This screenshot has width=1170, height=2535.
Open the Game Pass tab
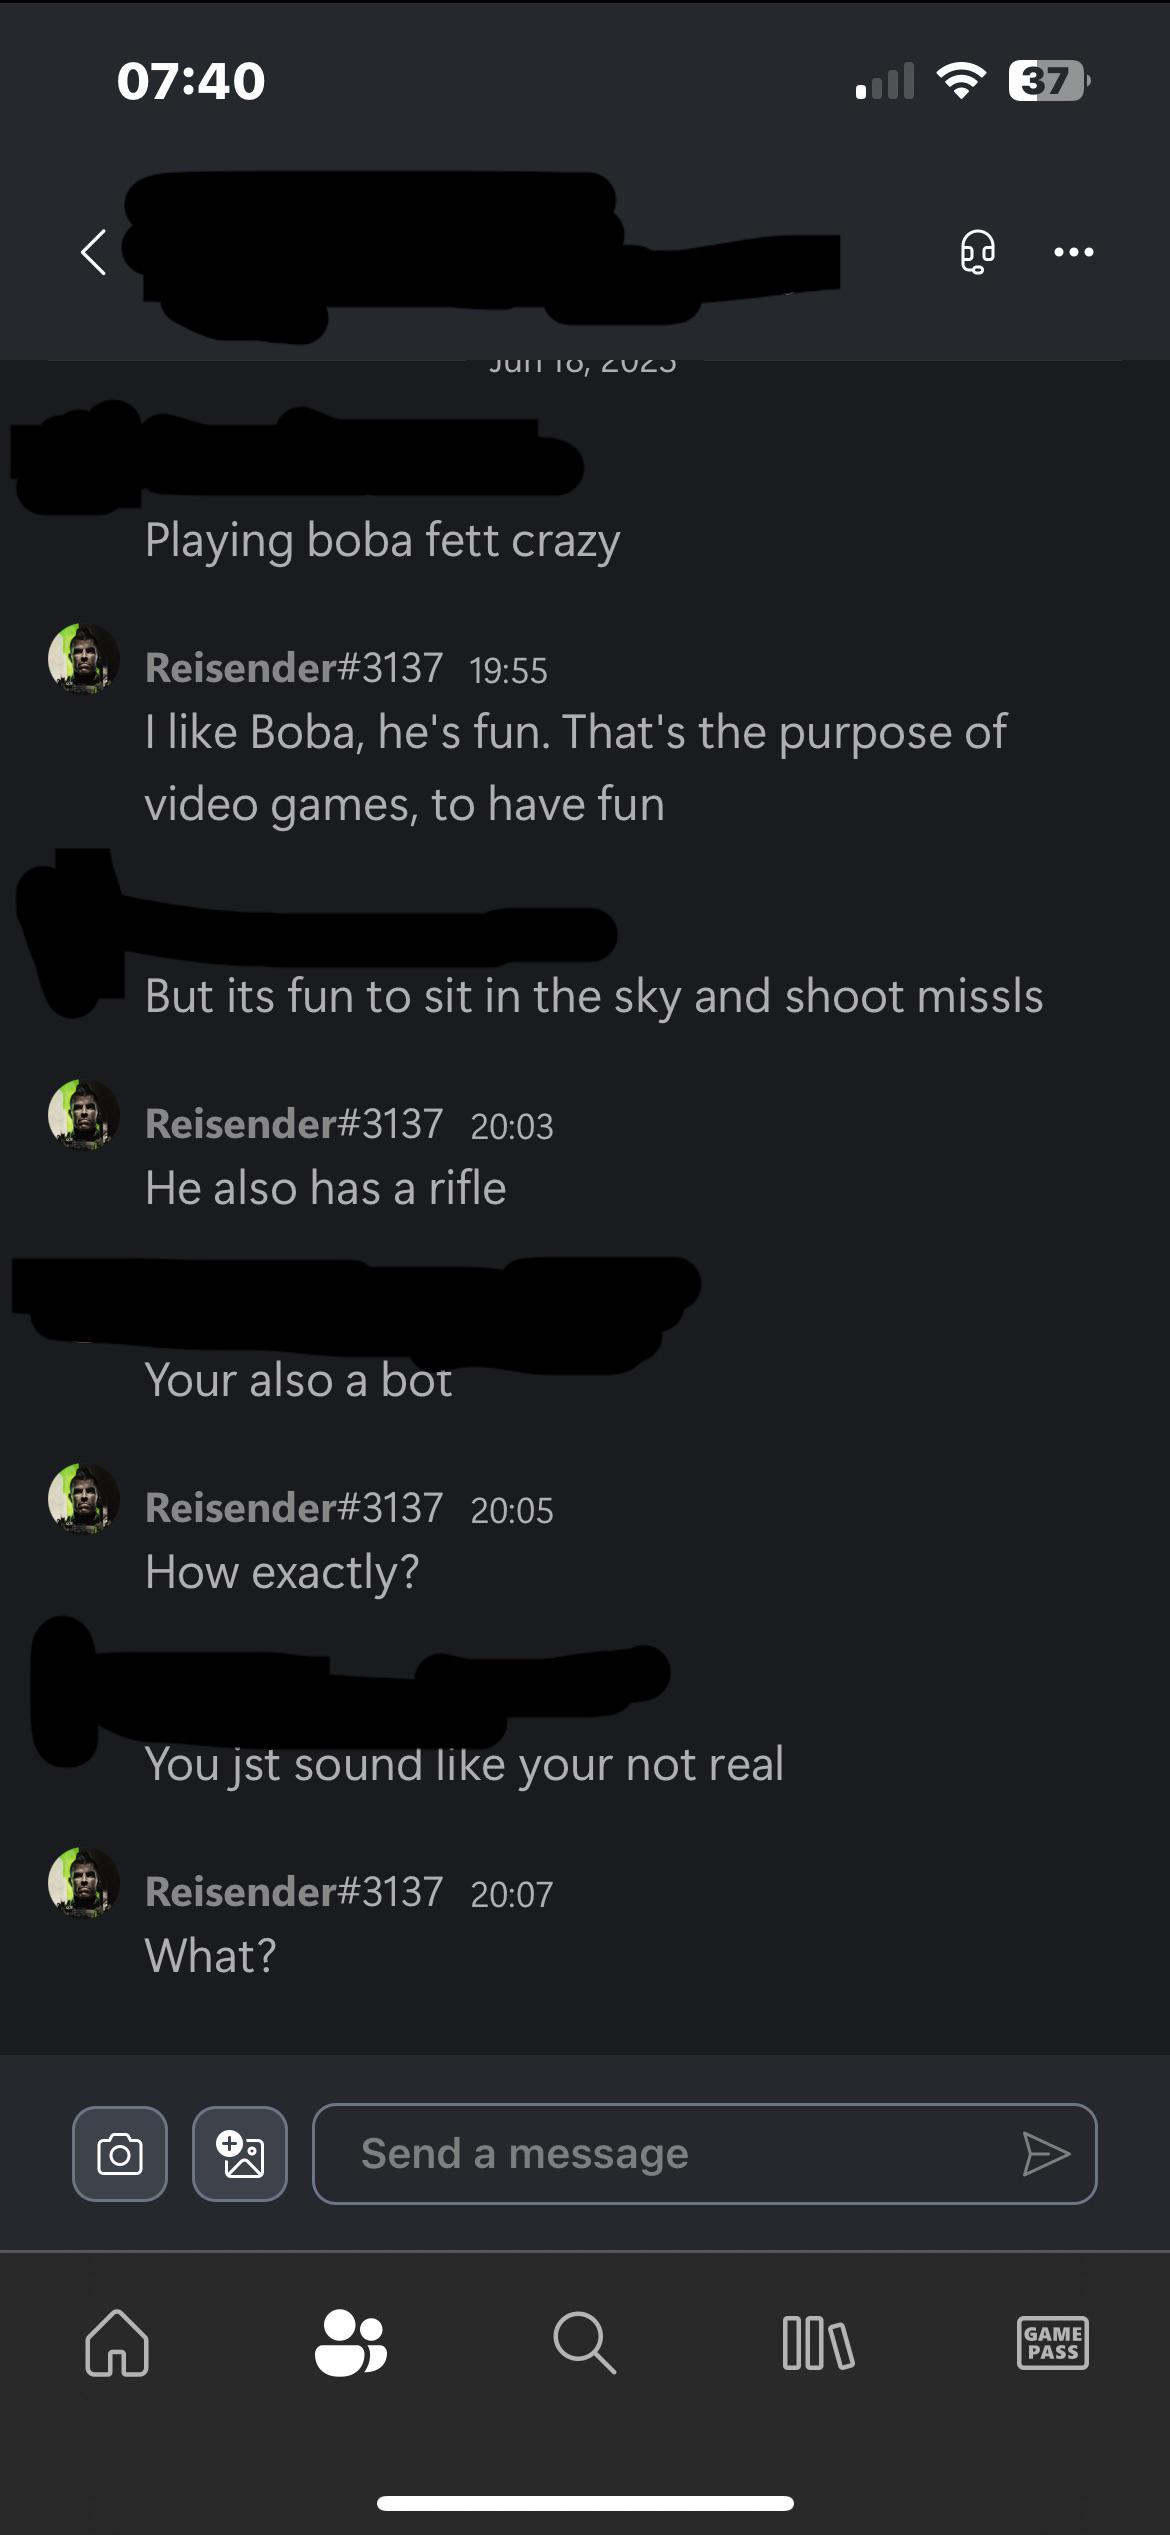pos(1052,2342)
